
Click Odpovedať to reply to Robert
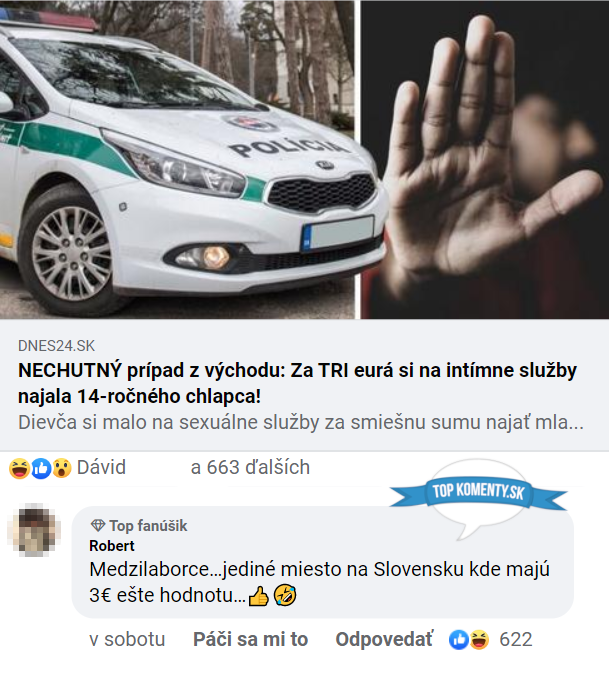pyautogui.click(x=384, y=640)
